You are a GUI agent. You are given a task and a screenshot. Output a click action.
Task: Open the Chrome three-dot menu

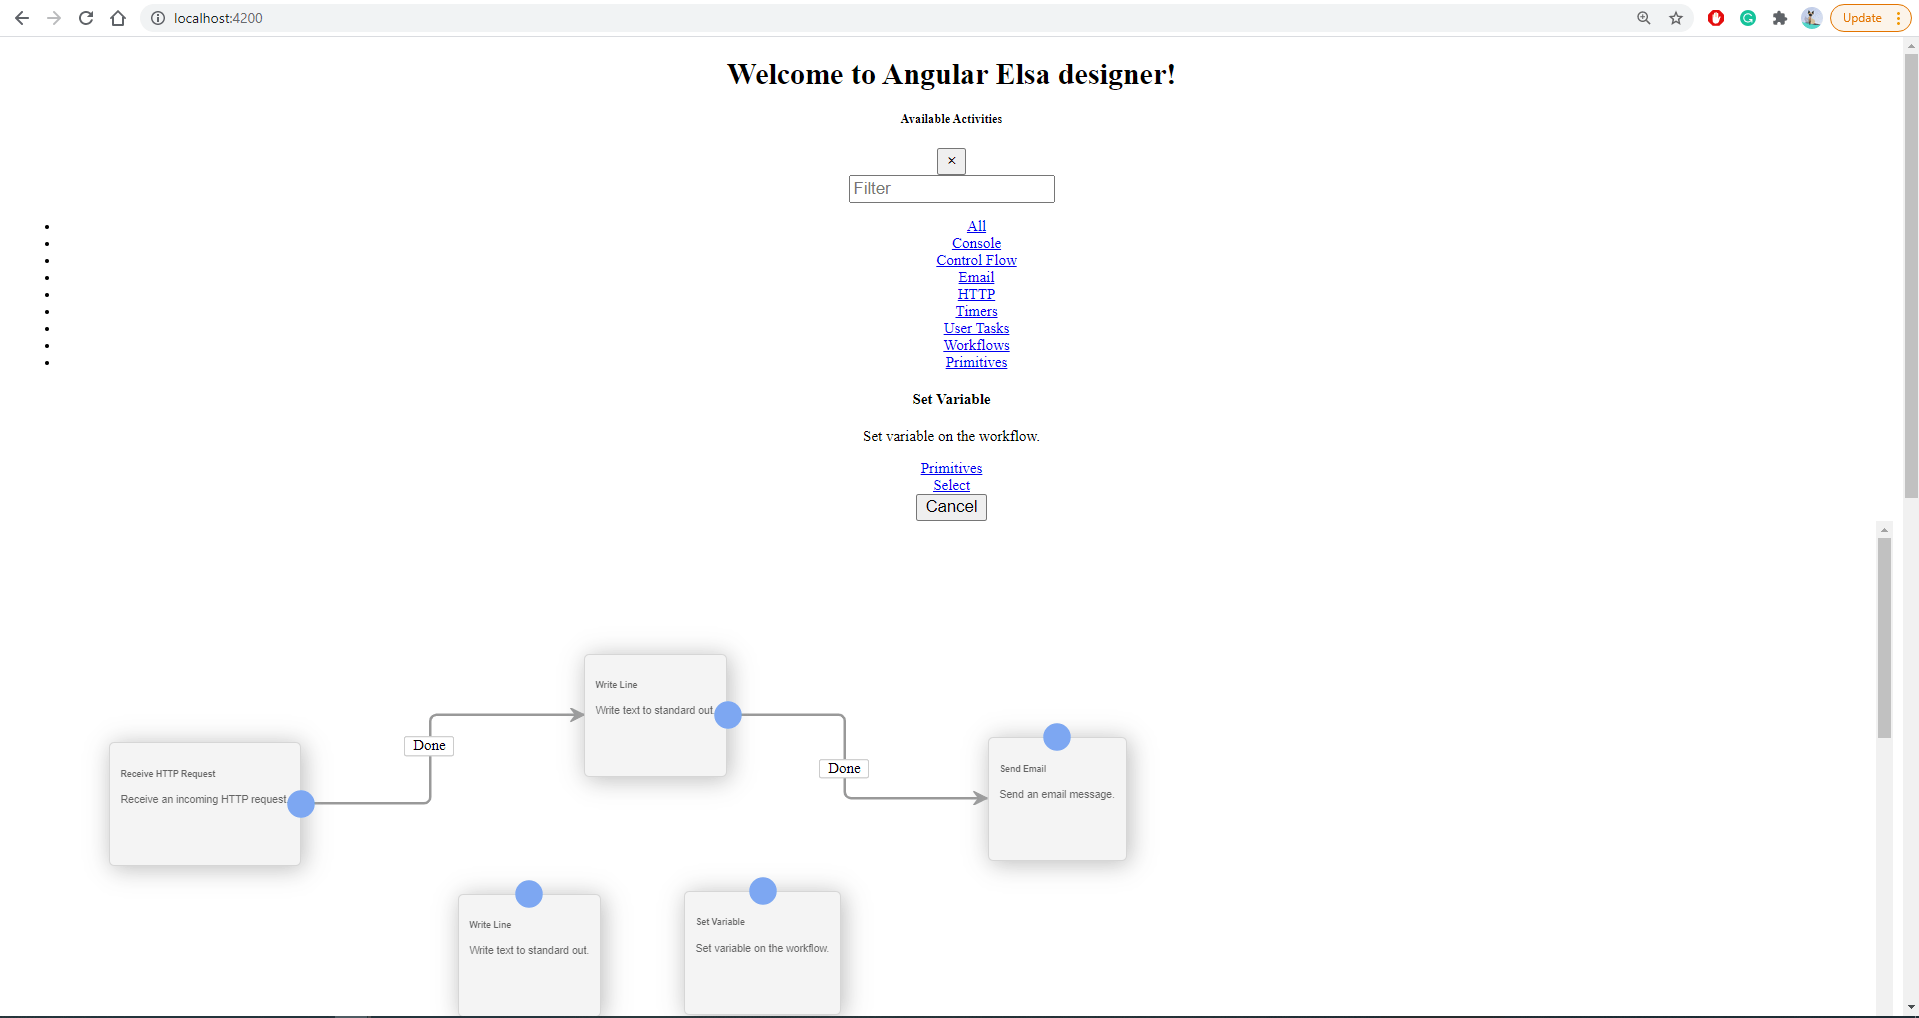1898,18
